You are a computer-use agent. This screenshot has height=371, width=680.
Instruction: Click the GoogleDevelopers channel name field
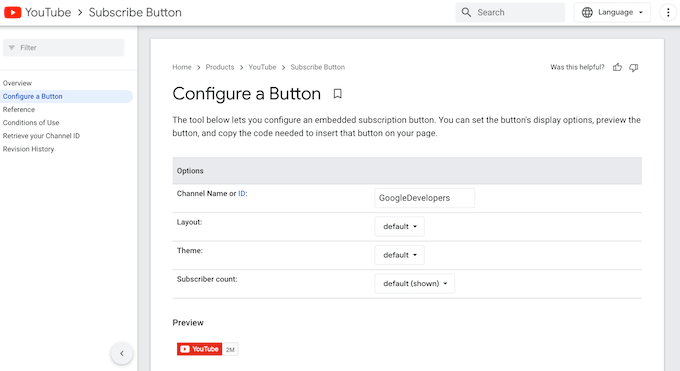click(x=425, y=198)
